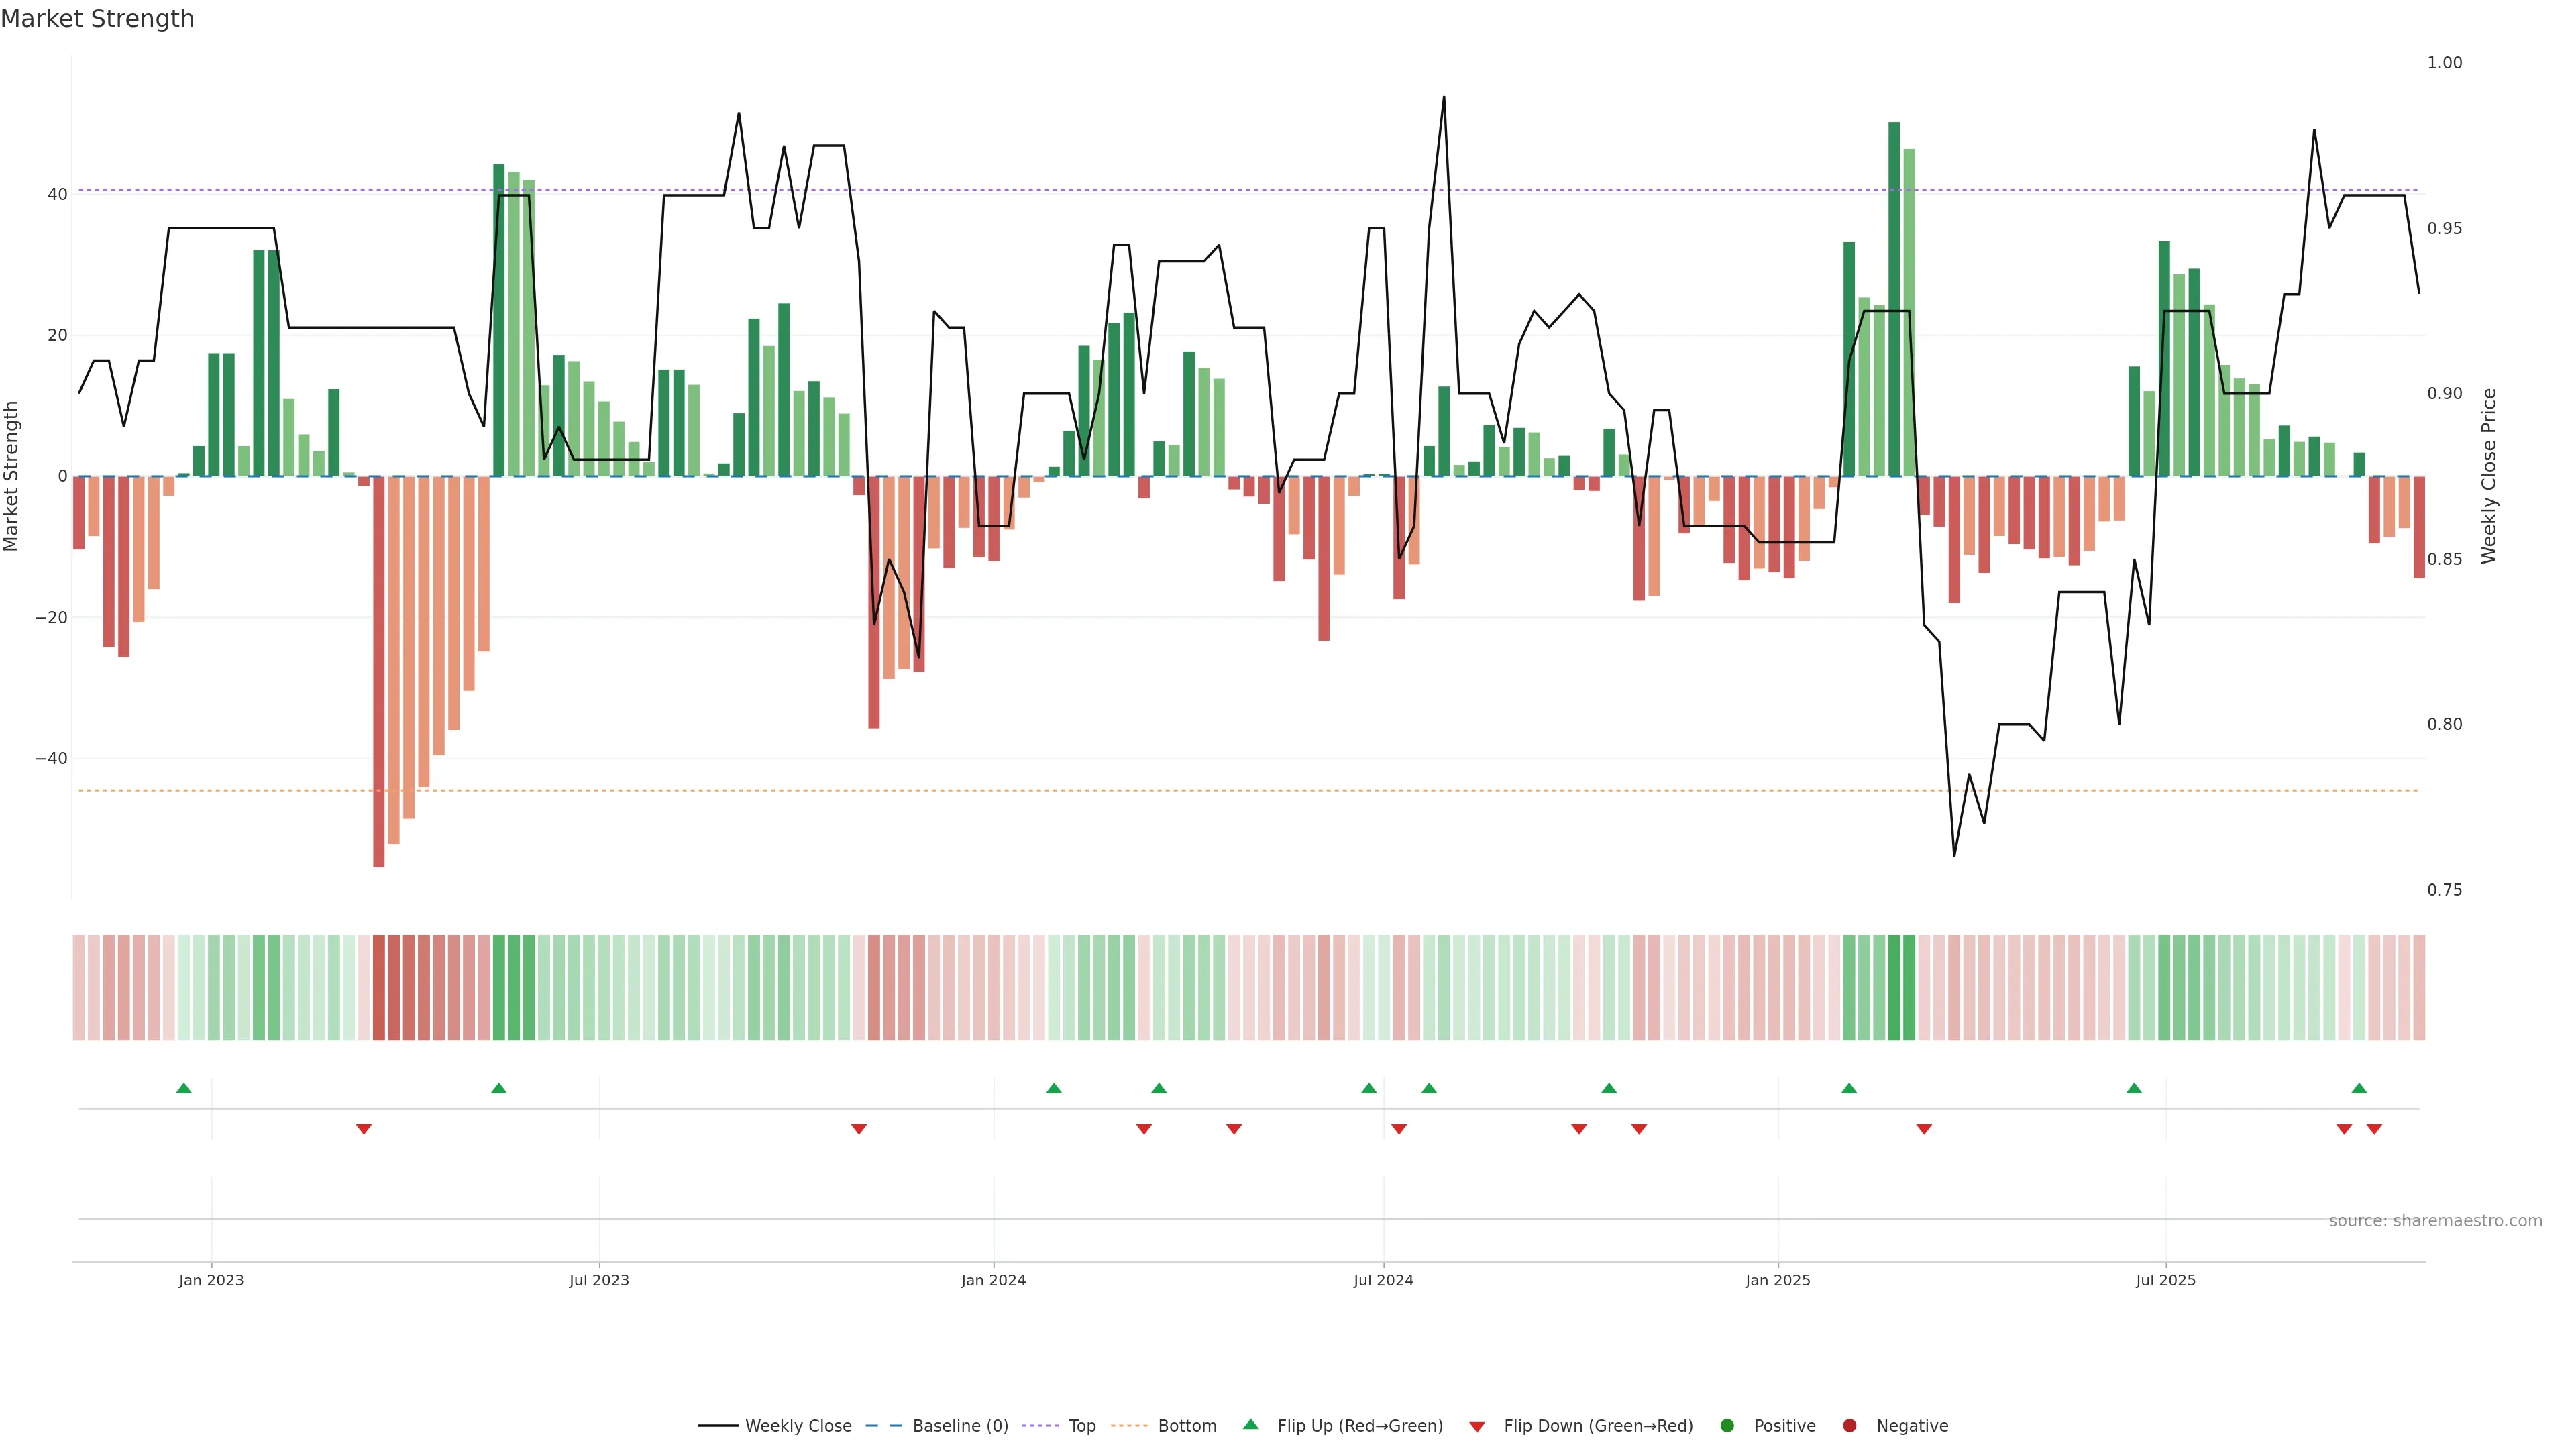
Task: Click the first green flip-up triangle before Jan 2023
Action: coord(184,1088)
